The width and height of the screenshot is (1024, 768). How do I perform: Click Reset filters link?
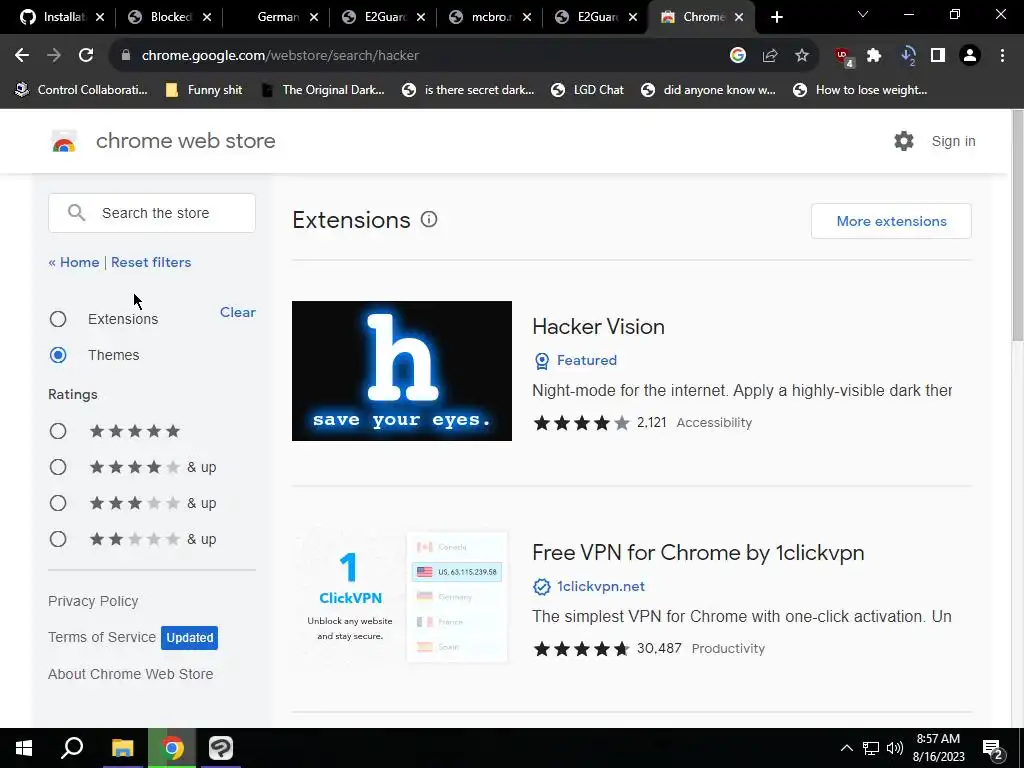point(151,262)
